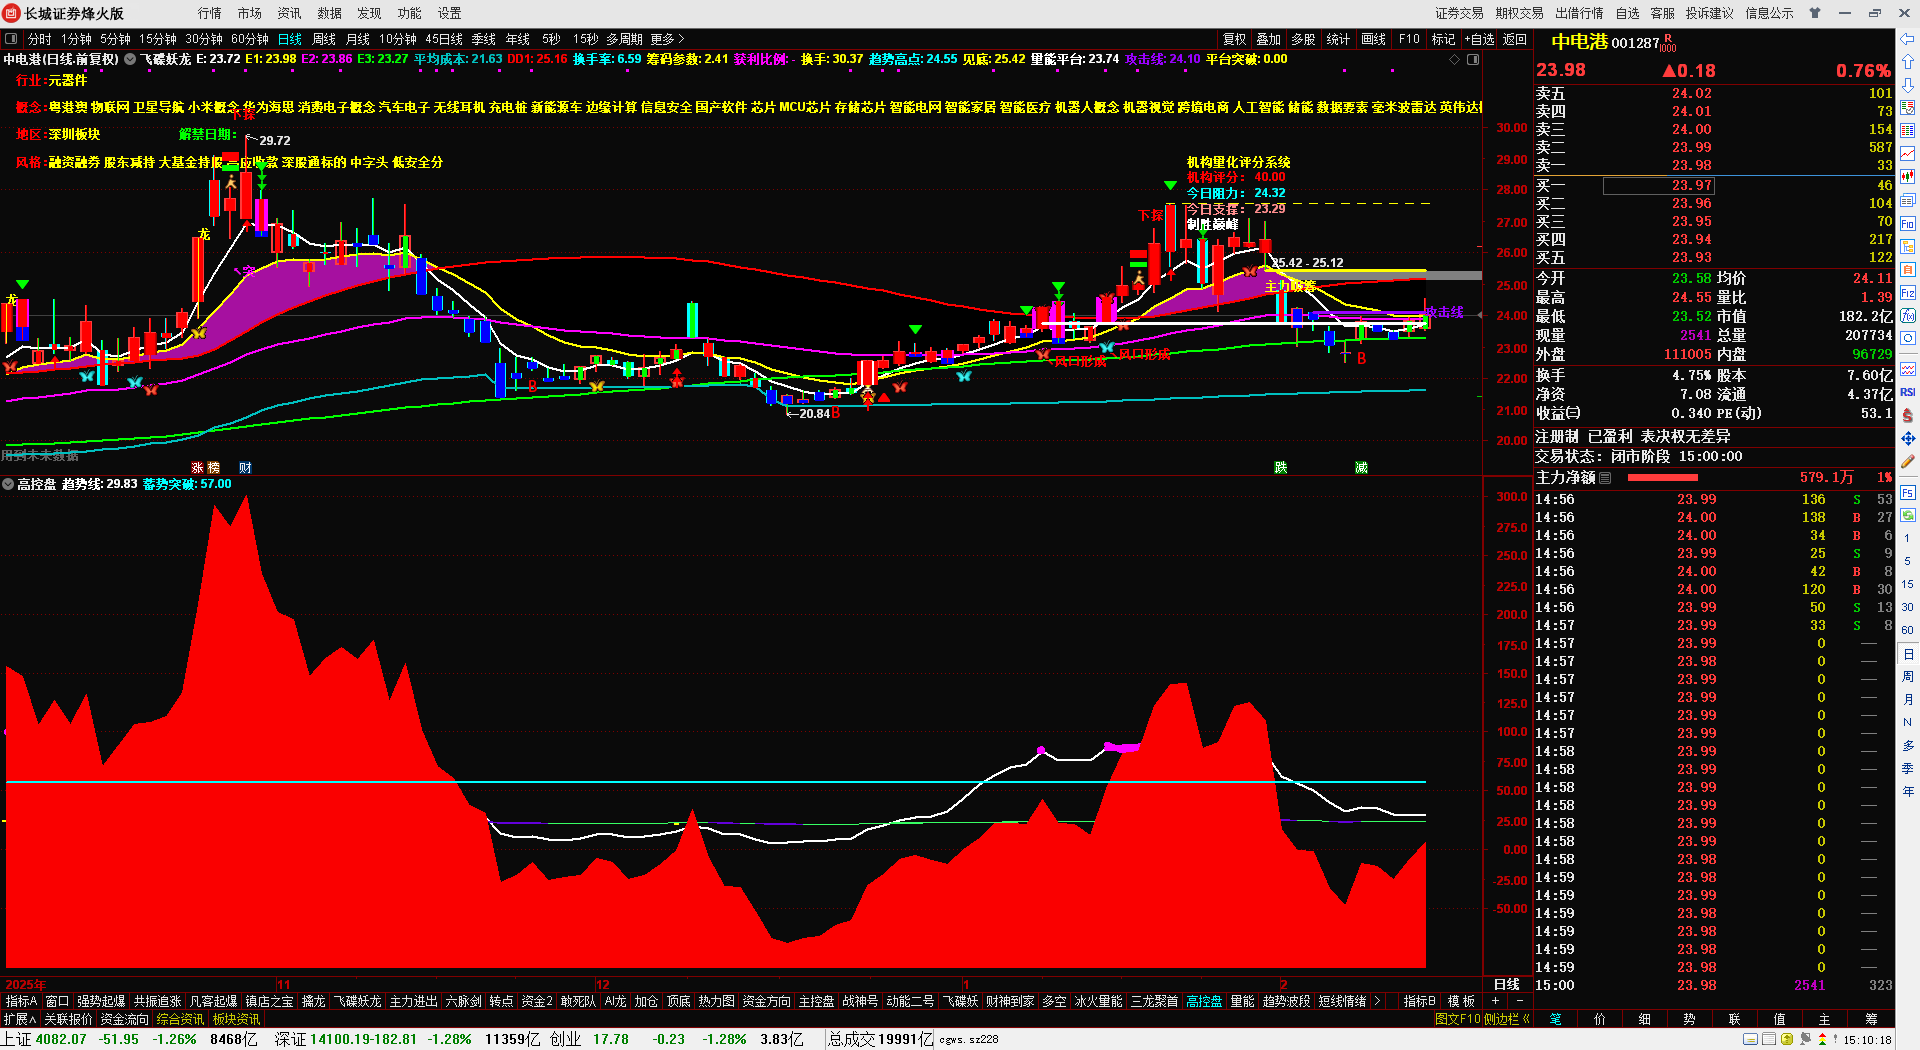This screenshot has height=1050, width=1920.
Task: Click the wavy lines indicator sidebar icon
Action: point(1908,369)
